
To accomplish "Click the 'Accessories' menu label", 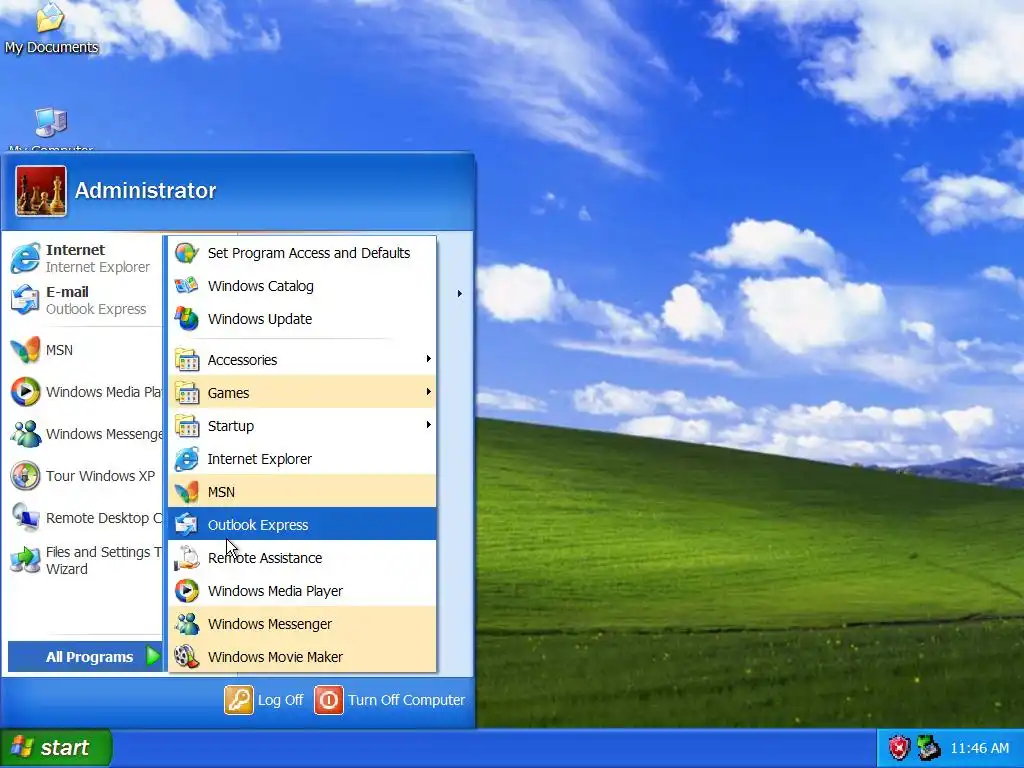I will click(242, 360).
